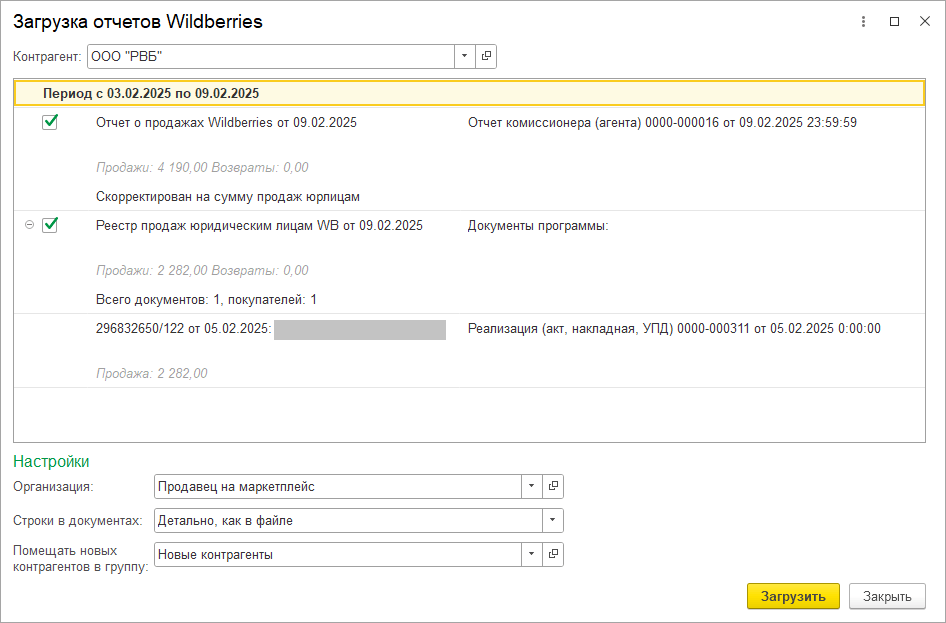Maximize the Загрузка отчетов Wildberries window
This screenshot has width=946, height=623.
click(x=894, y=21)
